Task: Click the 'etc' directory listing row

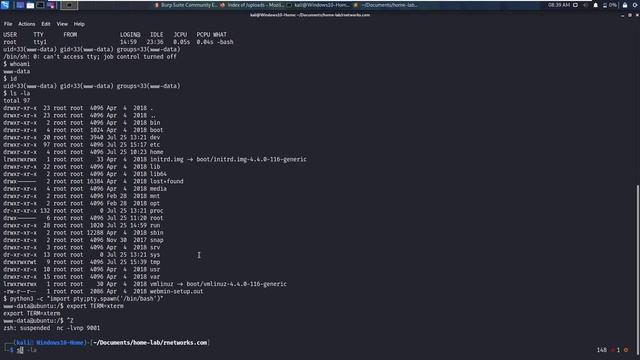Action: (x=82, y=145)
